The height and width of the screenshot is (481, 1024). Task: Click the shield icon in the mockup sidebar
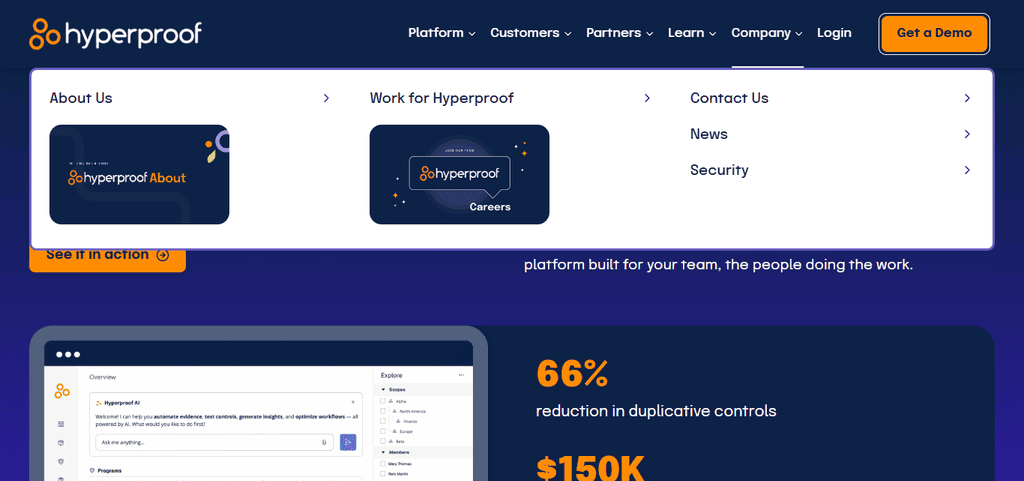61,461
